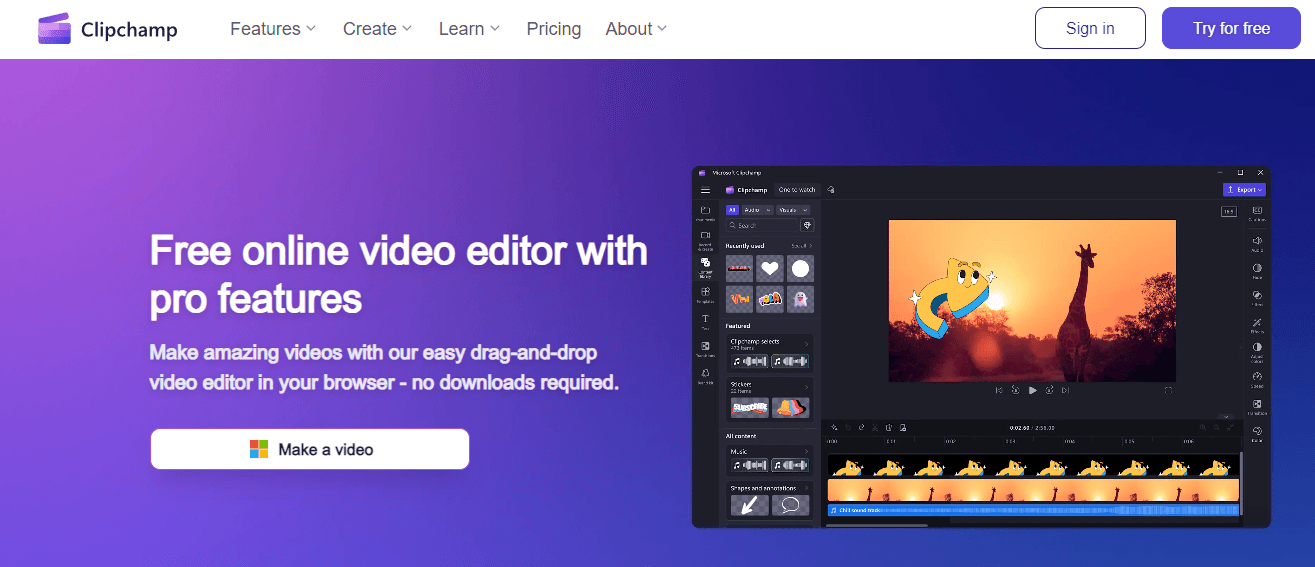Viewport: 1315px width, 567px height.
Task: Open the Pricing page
Action: pos(553,29)
